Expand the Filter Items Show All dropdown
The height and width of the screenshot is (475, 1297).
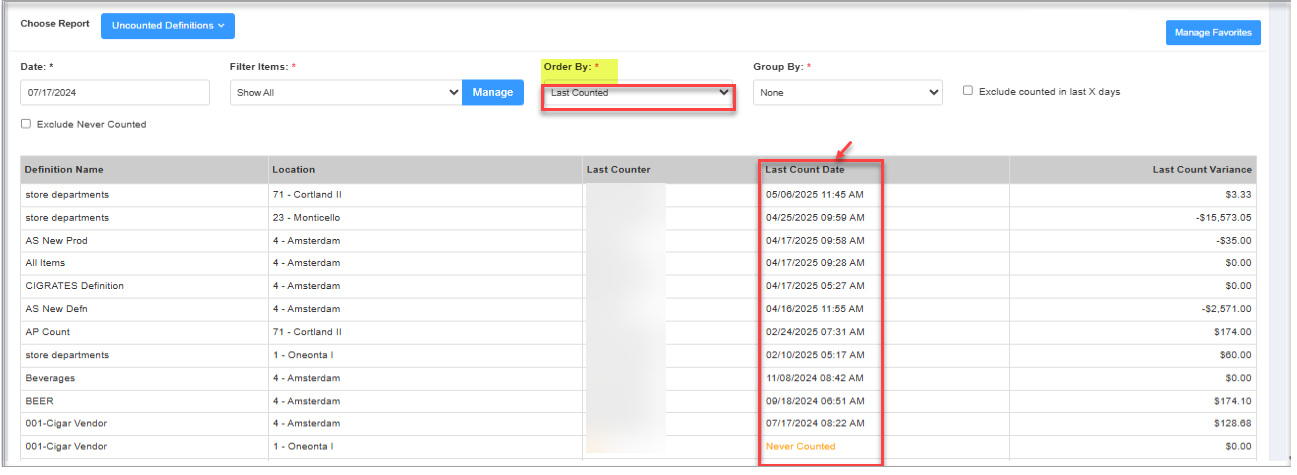tap(345, 92)
